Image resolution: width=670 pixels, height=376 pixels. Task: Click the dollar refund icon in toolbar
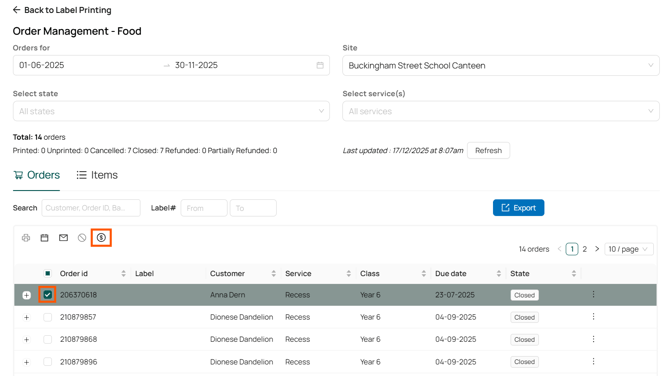(101, 238)
